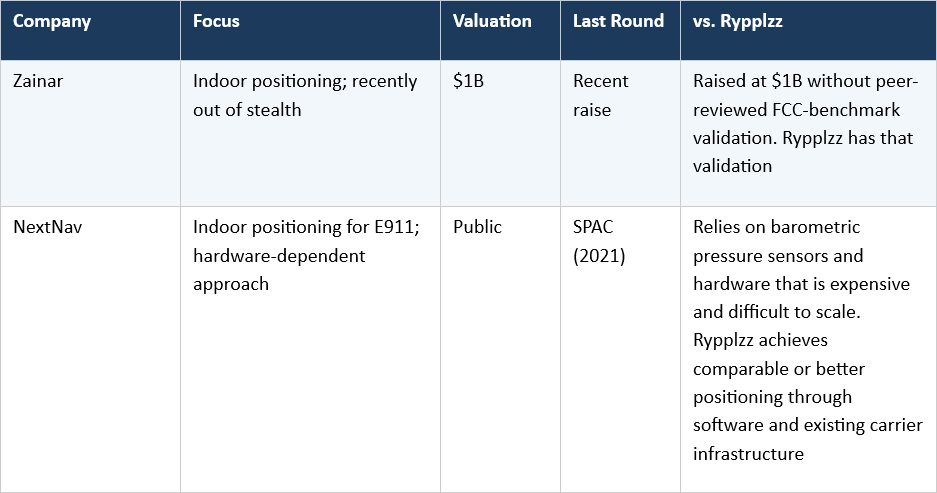The image size is (937, 493).
Task: Click the NextNav company cell
Action: tap(46, 227)
